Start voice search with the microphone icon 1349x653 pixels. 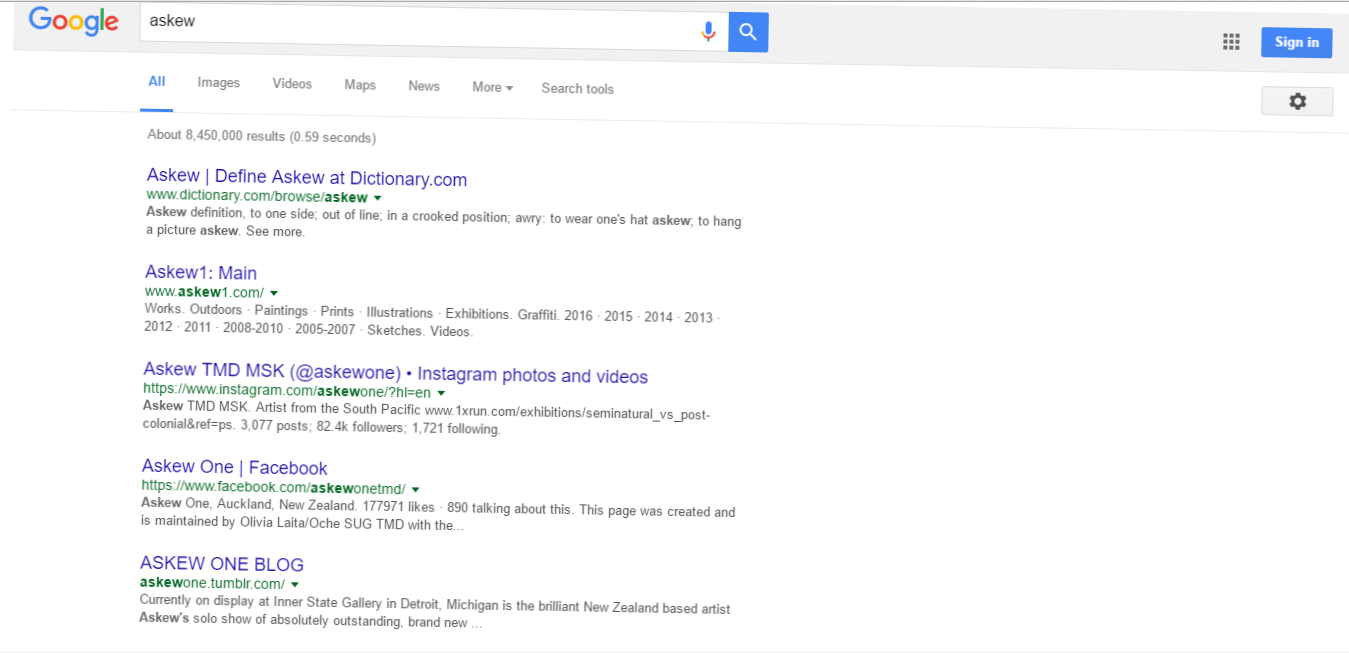[708, 32]
